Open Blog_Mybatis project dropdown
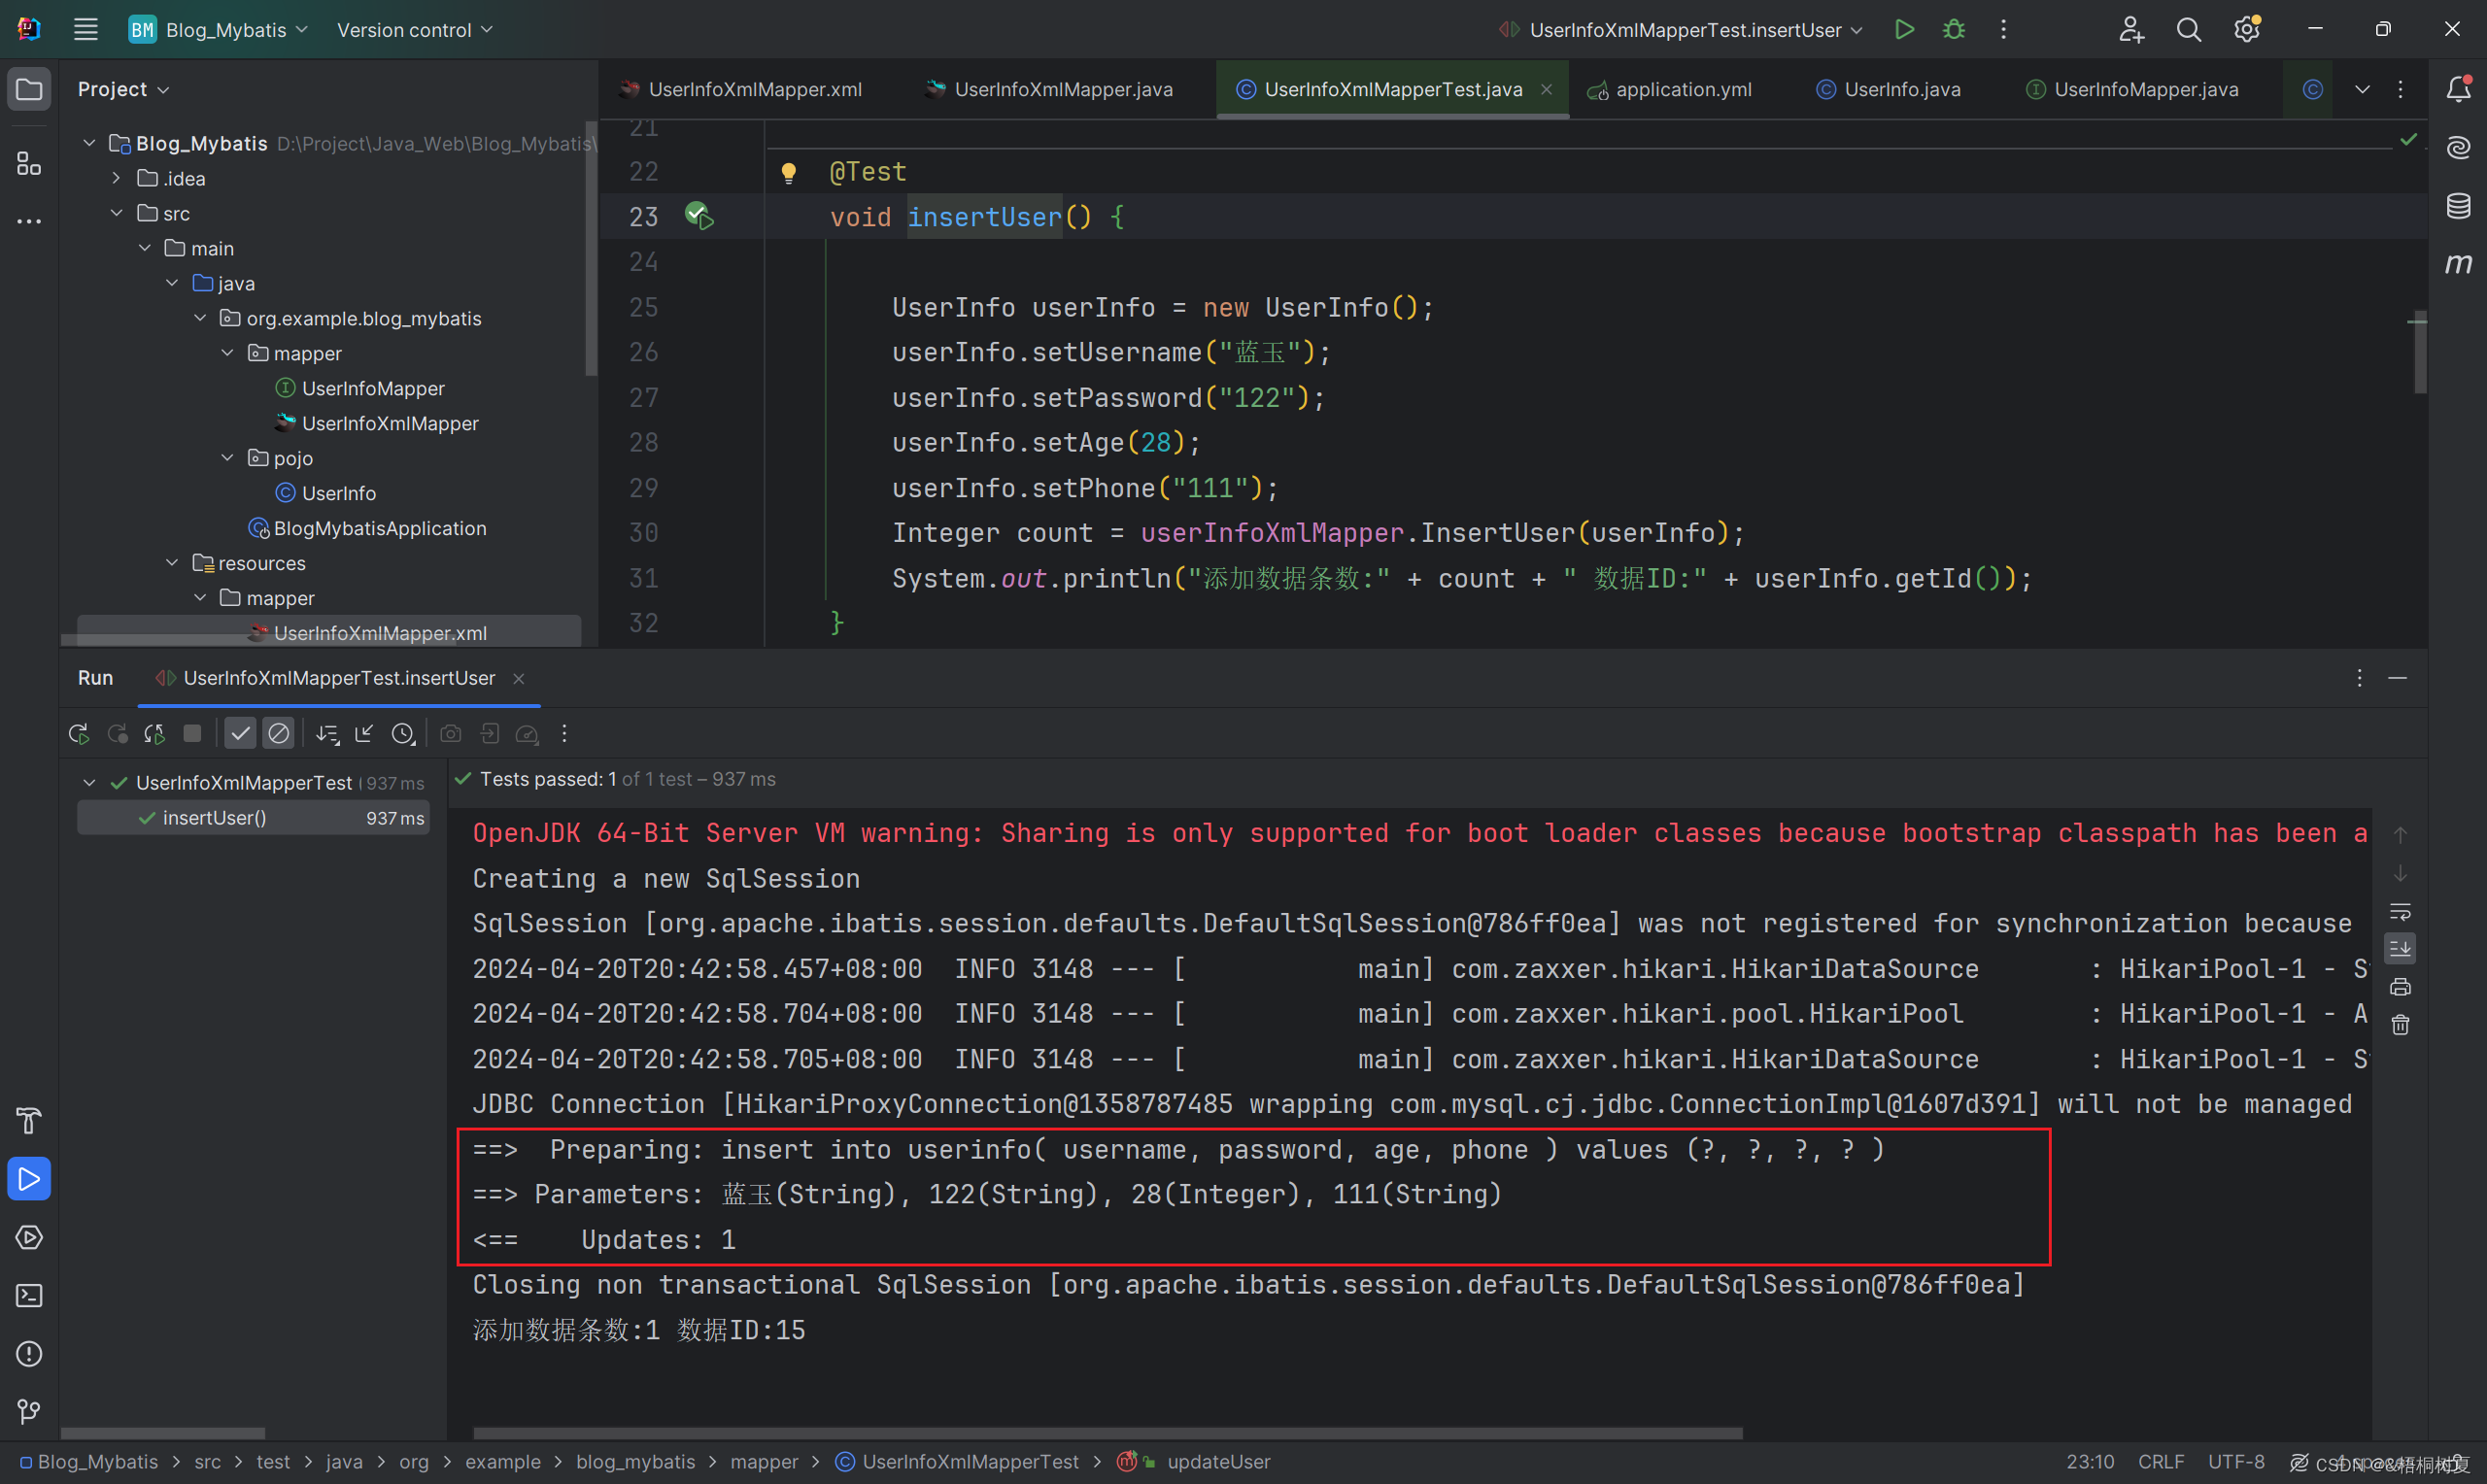 219,30
